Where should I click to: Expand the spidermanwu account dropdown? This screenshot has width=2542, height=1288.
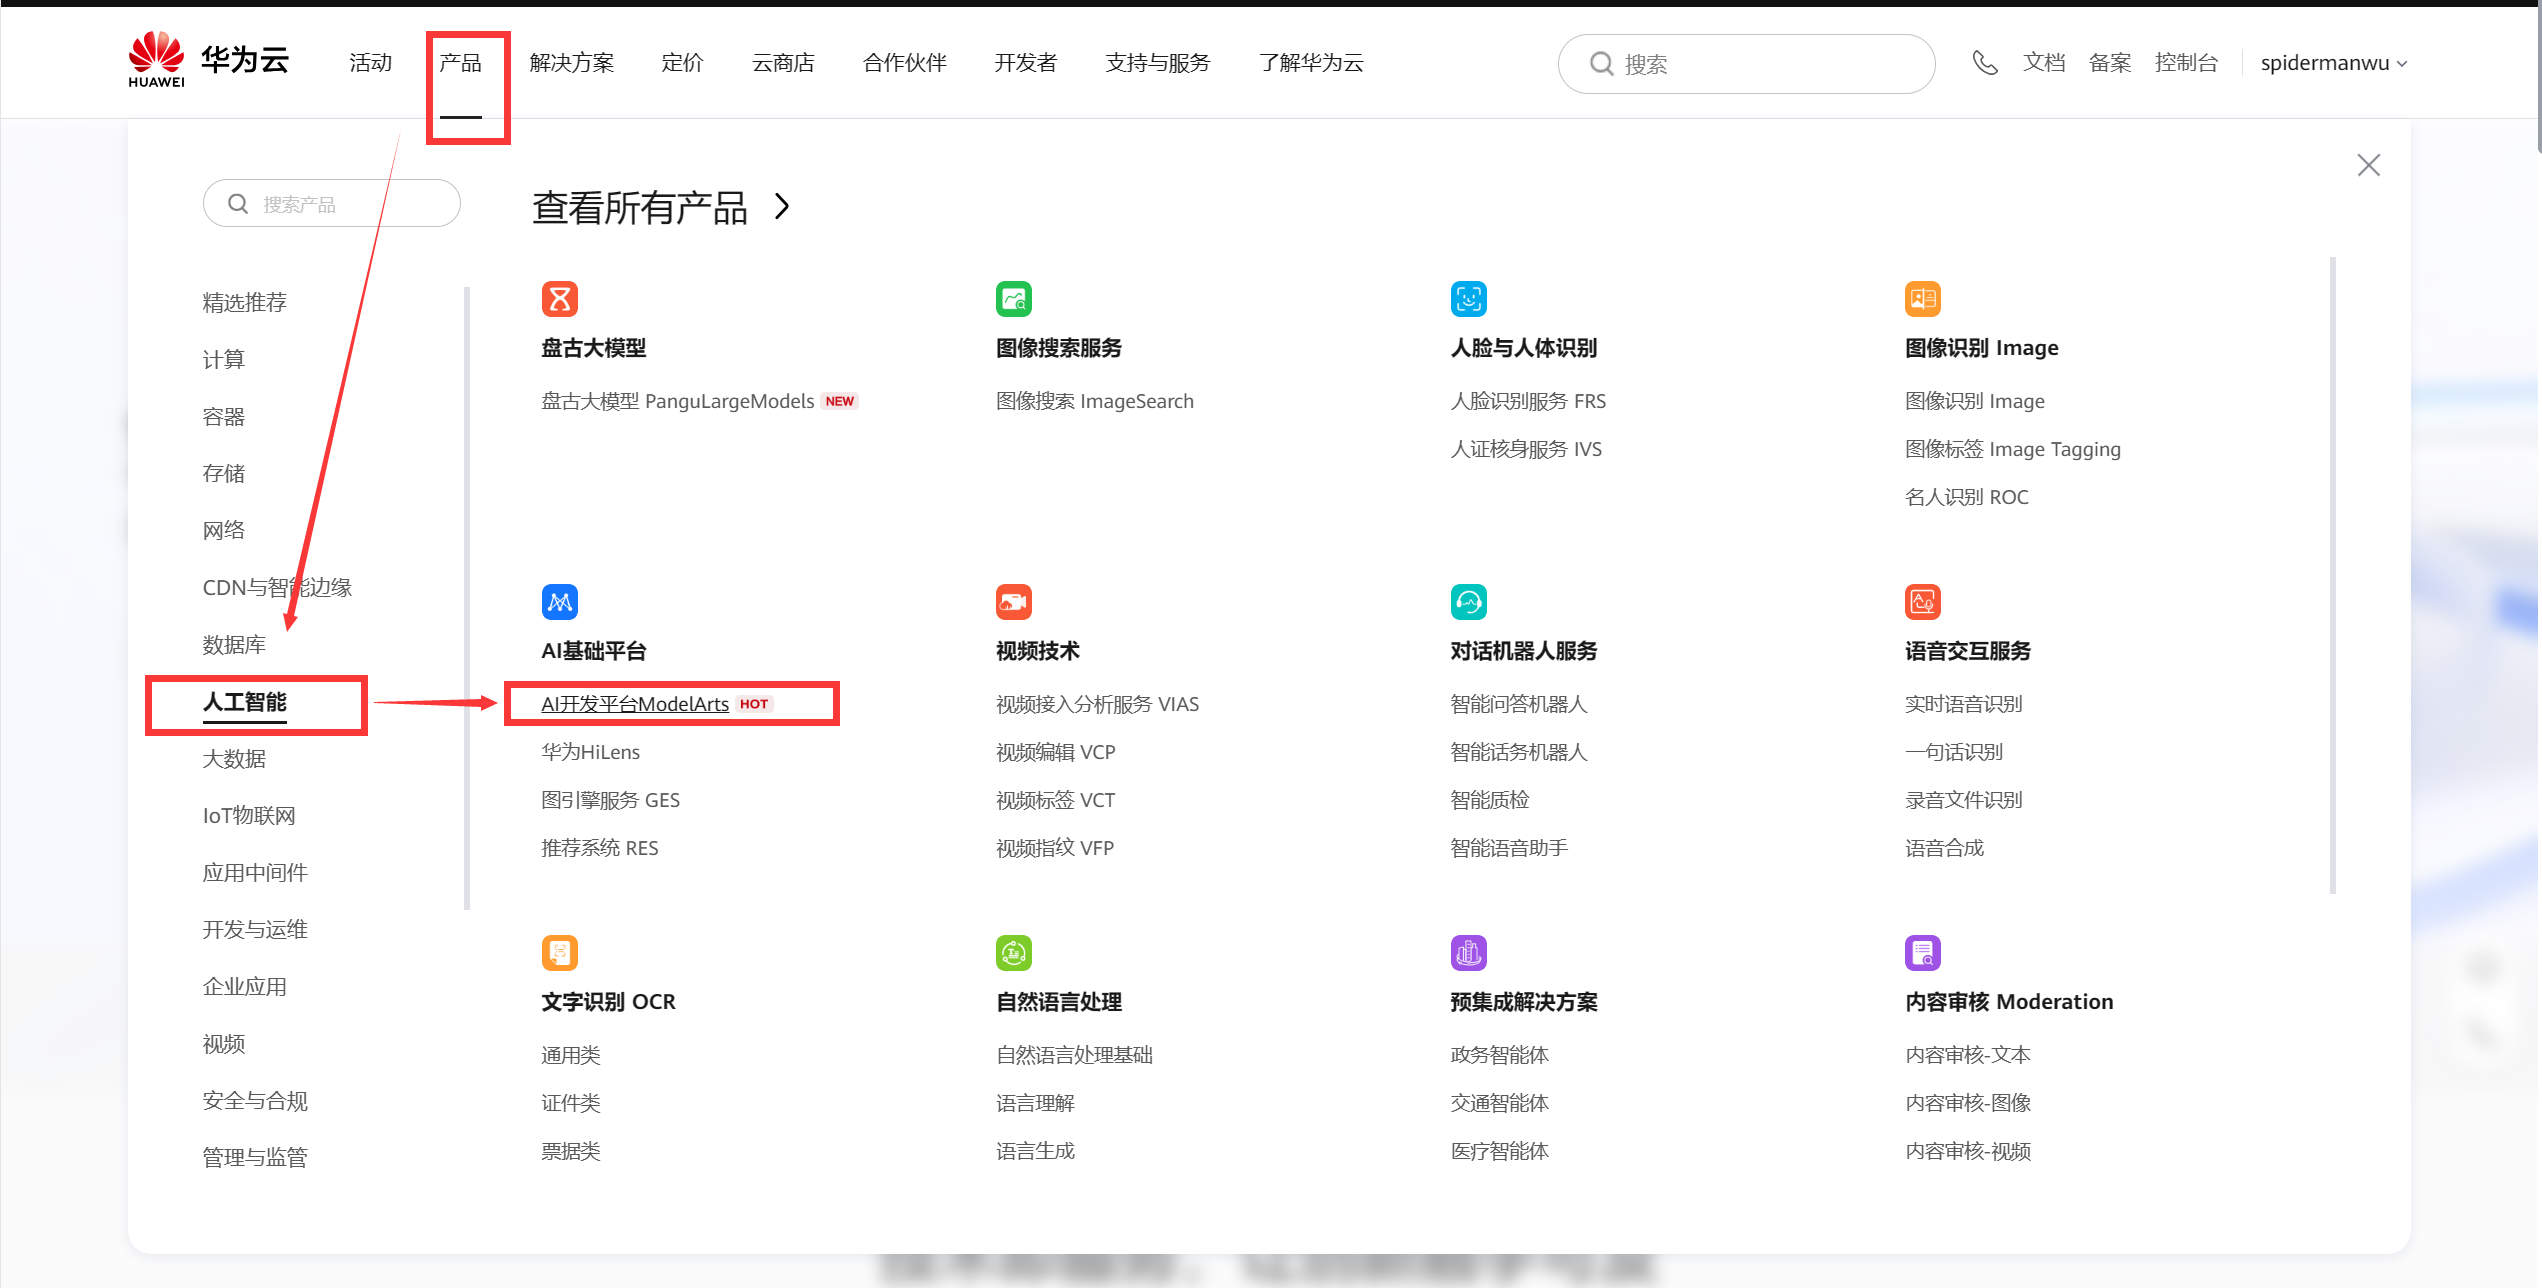click(x=2333, y=63)
